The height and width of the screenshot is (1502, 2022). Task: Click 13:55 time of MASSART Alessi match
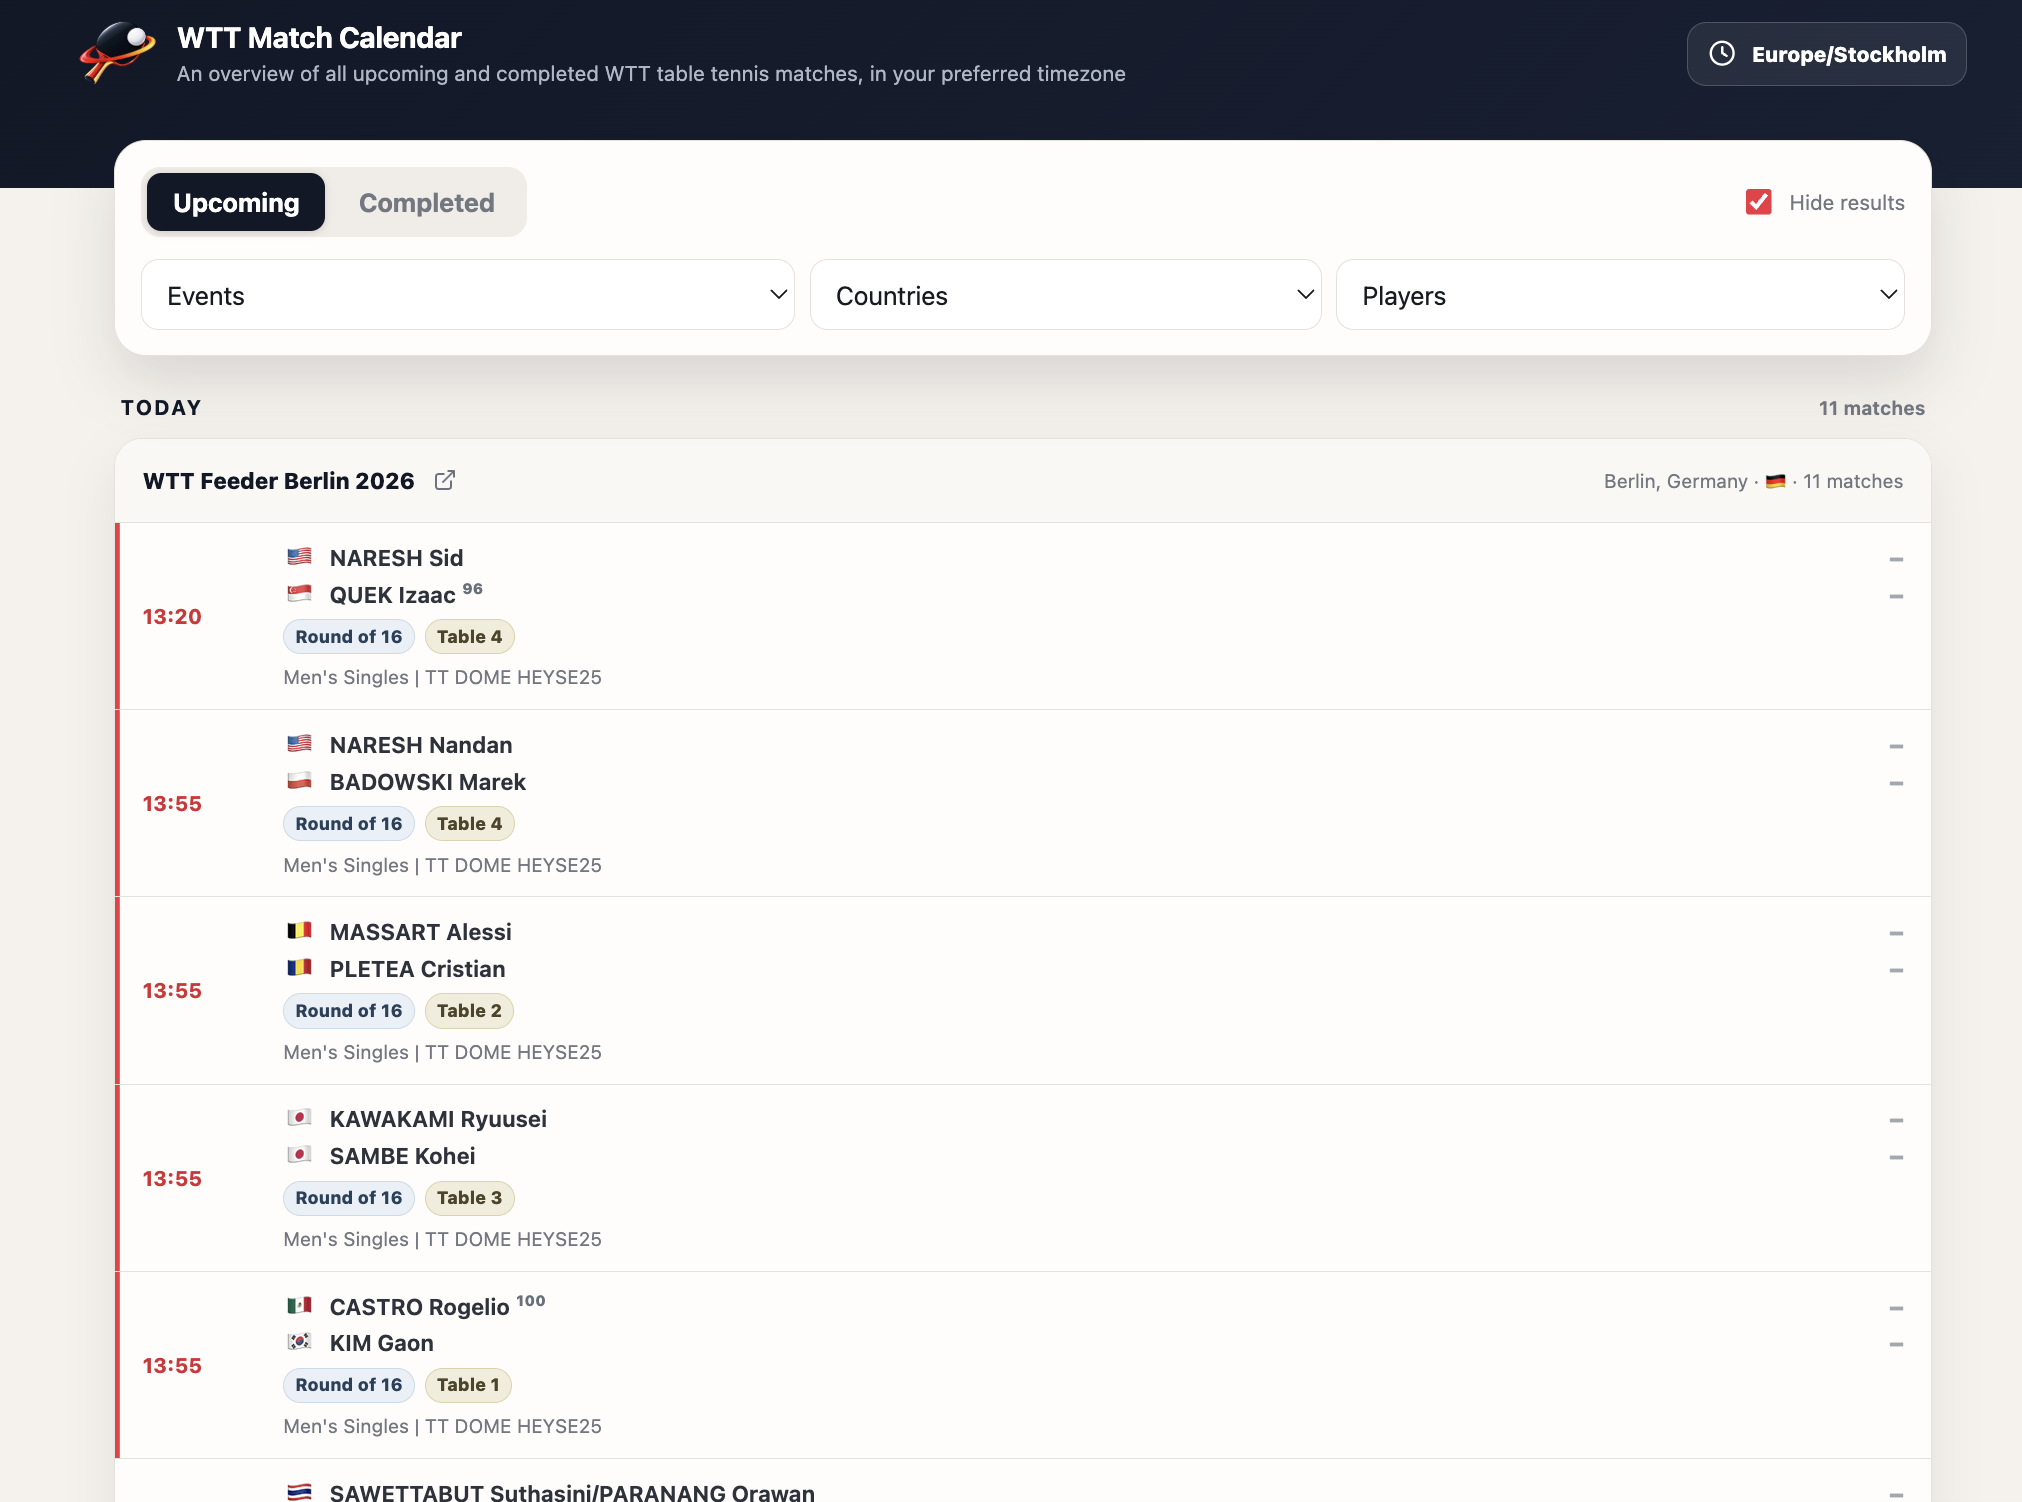tap(172, 991)
